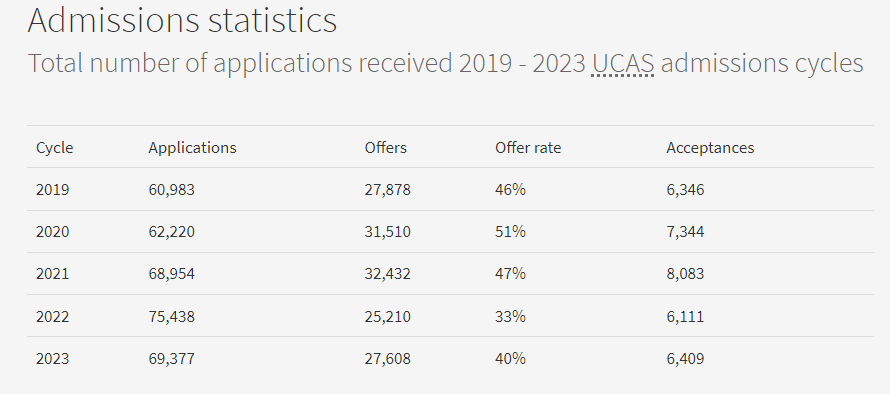890x394 pixels.
Task: Click the 8,083 acceptances value
Action: [x=685, y=274]
